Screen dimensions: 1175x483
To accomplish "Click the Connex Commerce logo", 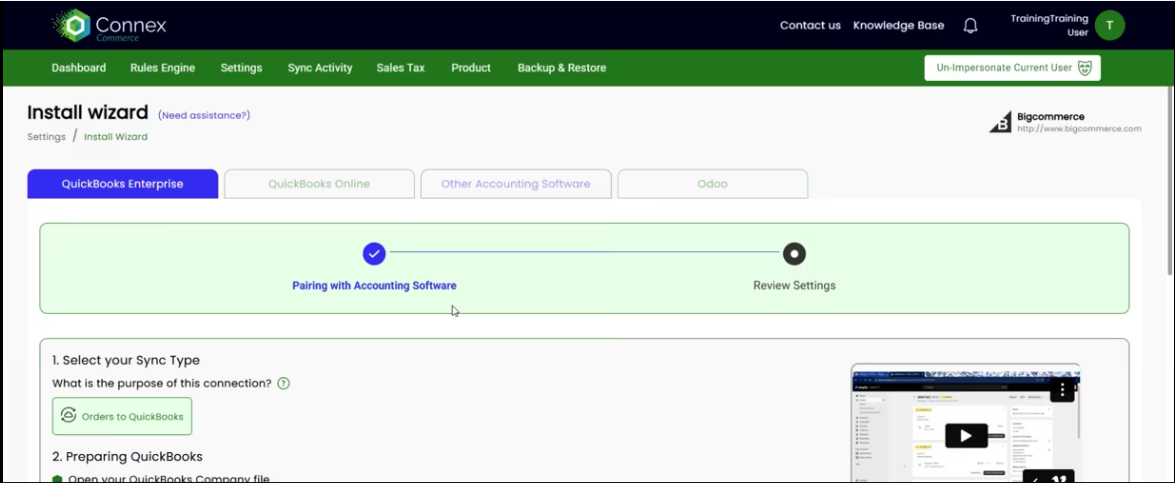I will click(x=109, y=25).
